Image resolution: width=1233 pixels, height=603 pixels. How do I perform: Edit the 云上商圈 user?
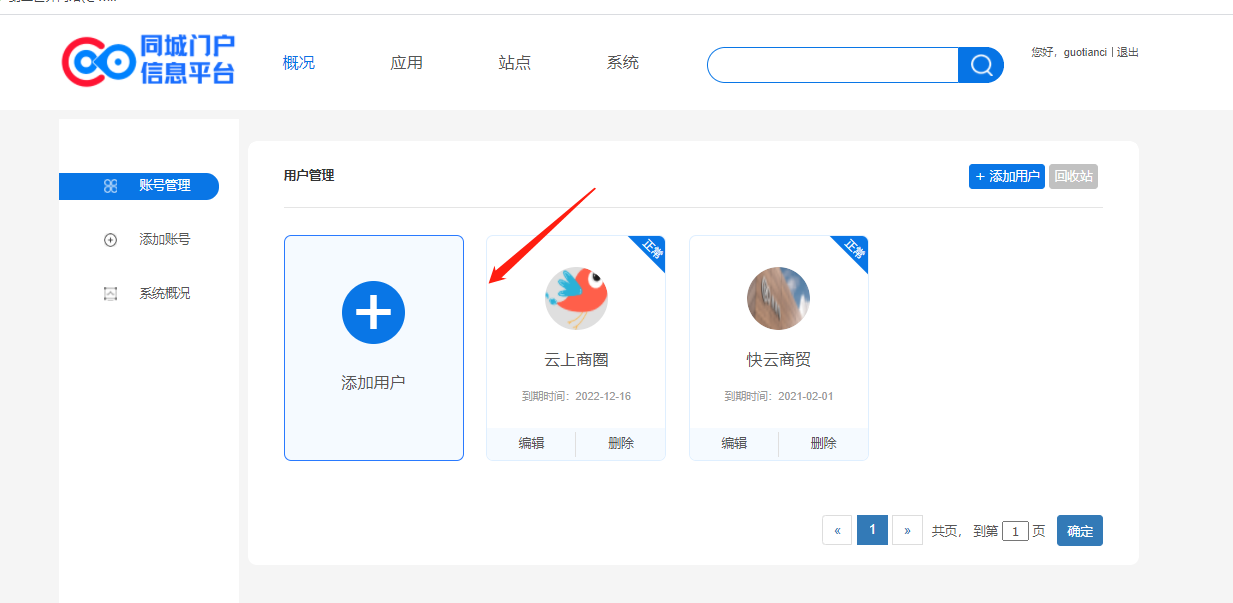pos(531,443)
